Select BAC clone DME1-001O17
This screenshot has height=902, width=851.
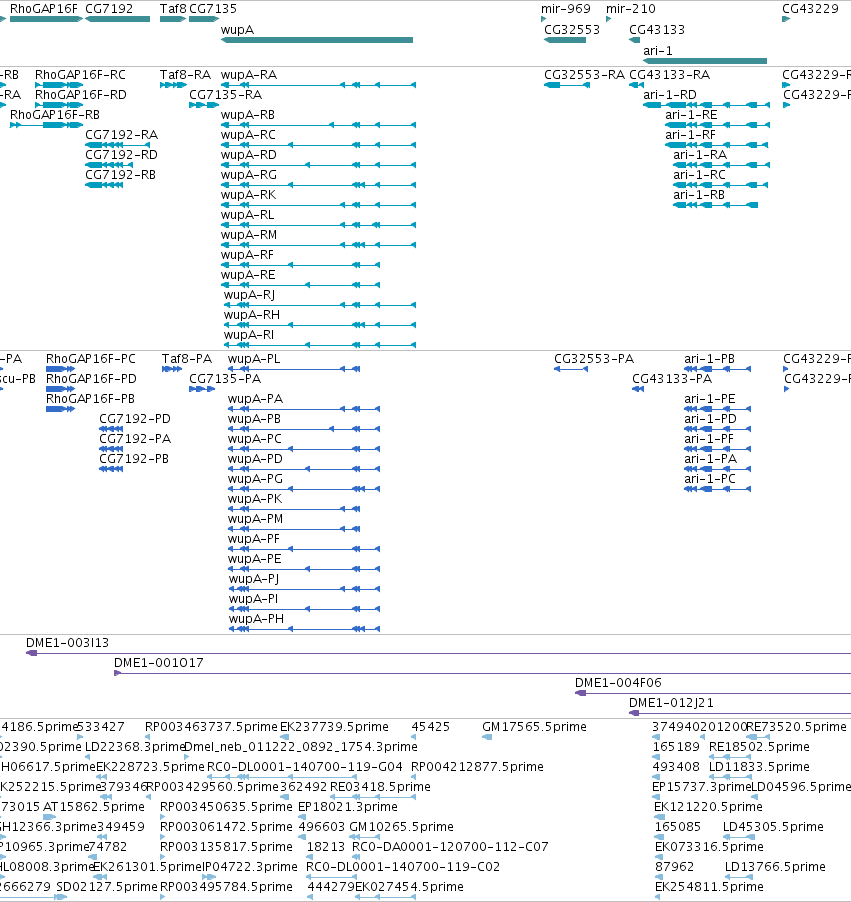click(x=159, y=663)
